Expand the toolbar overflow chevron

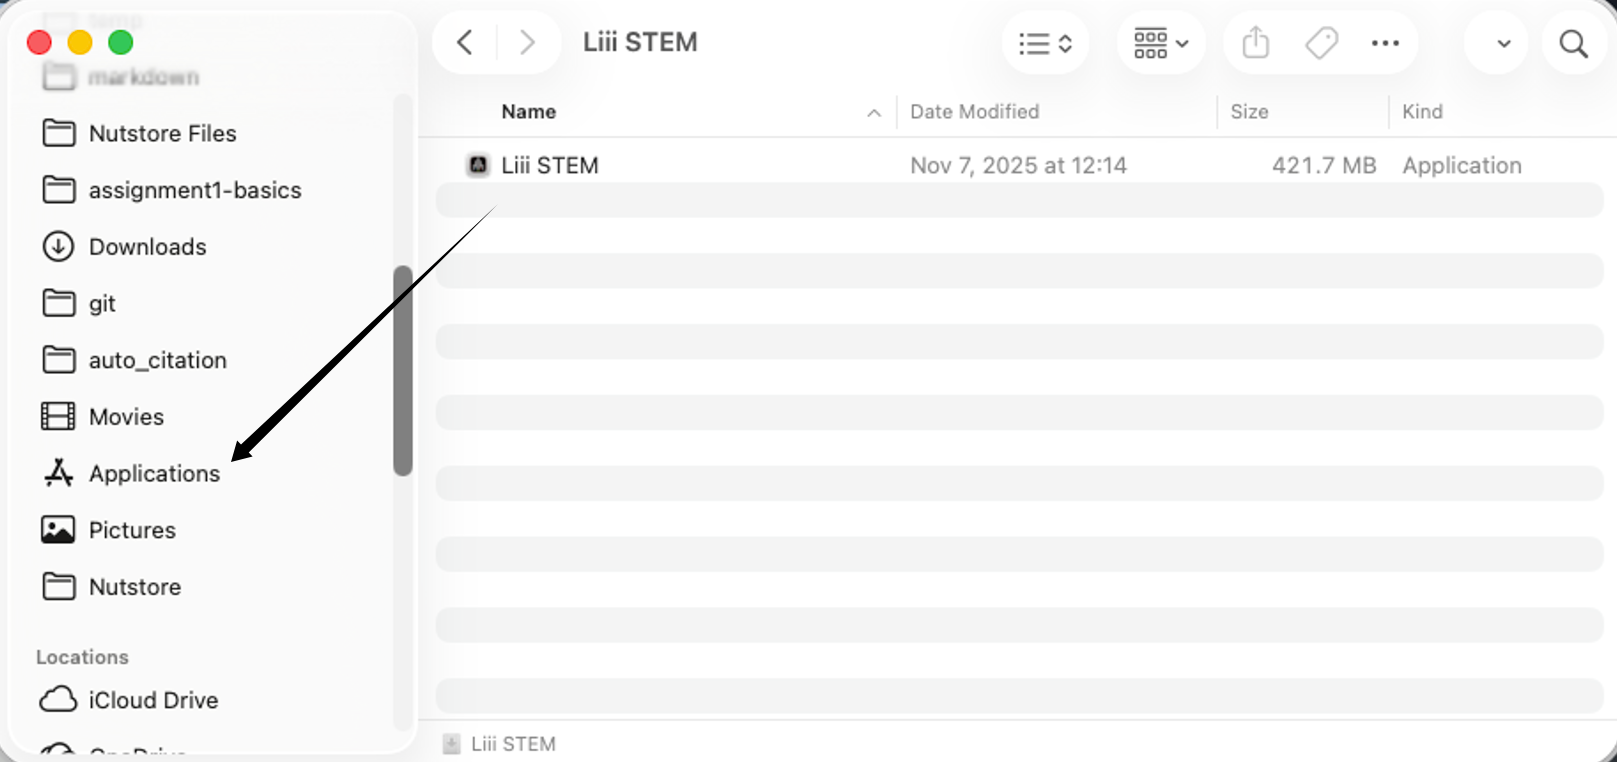(1503, 44)
